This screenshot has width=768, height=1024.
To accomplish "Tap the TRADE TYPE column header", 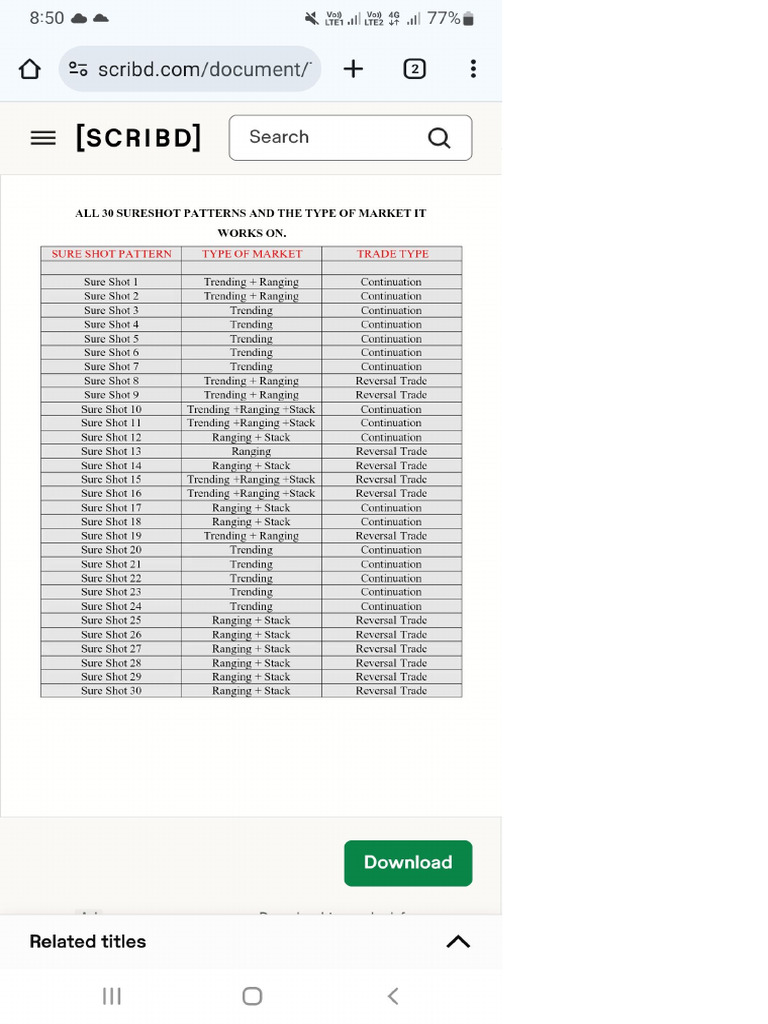I will (392, 253).
